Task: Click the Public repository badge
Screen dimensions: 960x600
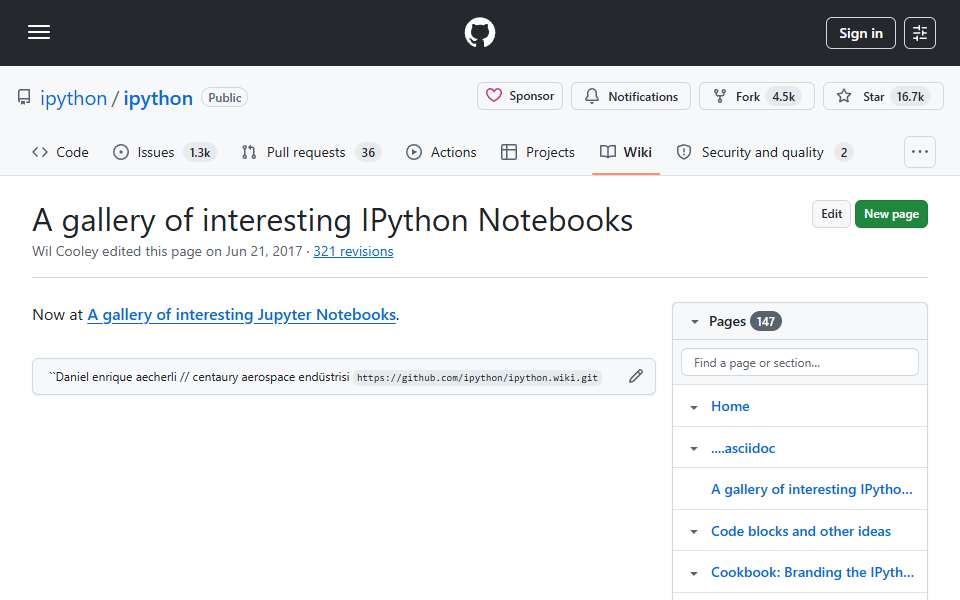Action: (224, 97)
